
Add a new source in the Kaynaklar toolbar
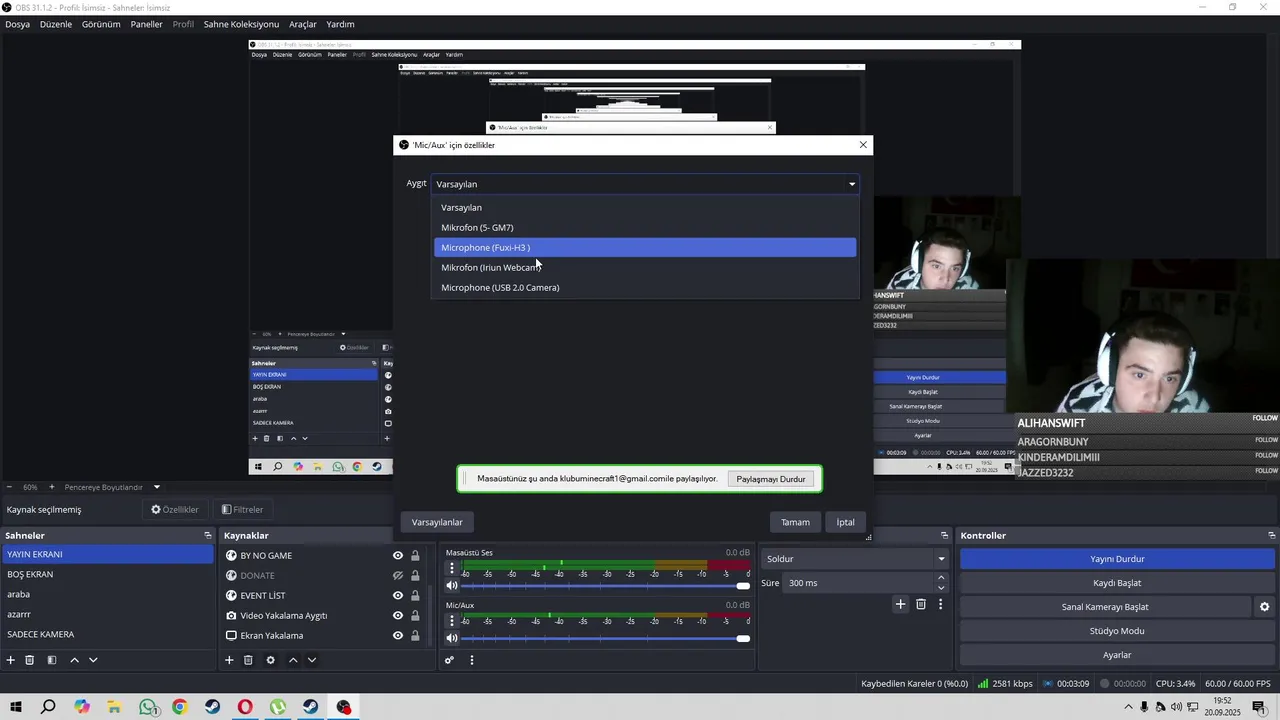tap(229, 660)
